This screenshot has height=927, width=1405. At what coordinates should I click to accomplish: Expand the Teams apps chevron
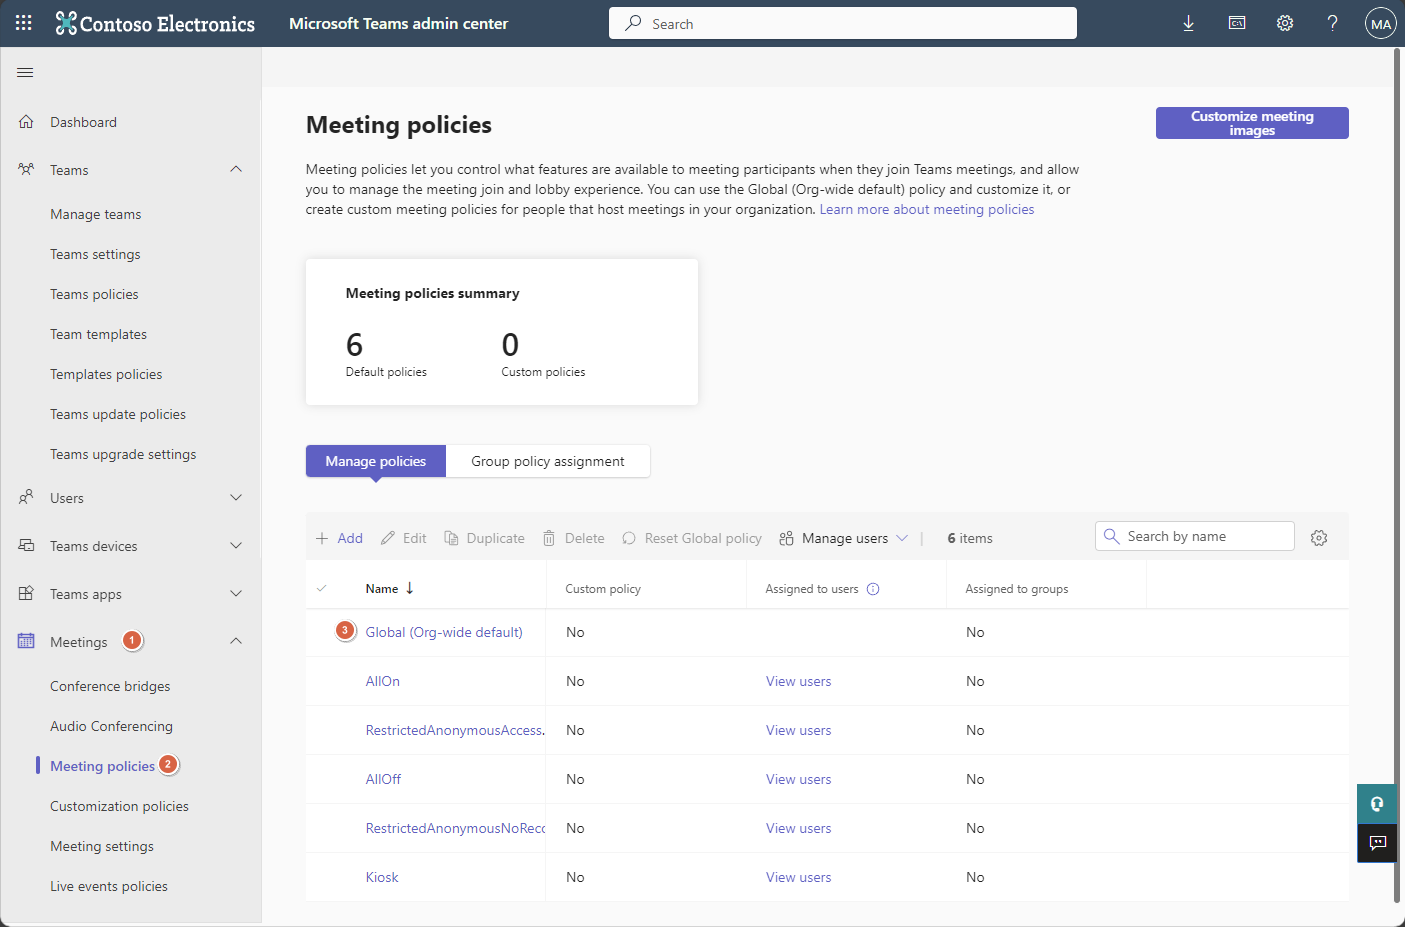coord(236,594)
